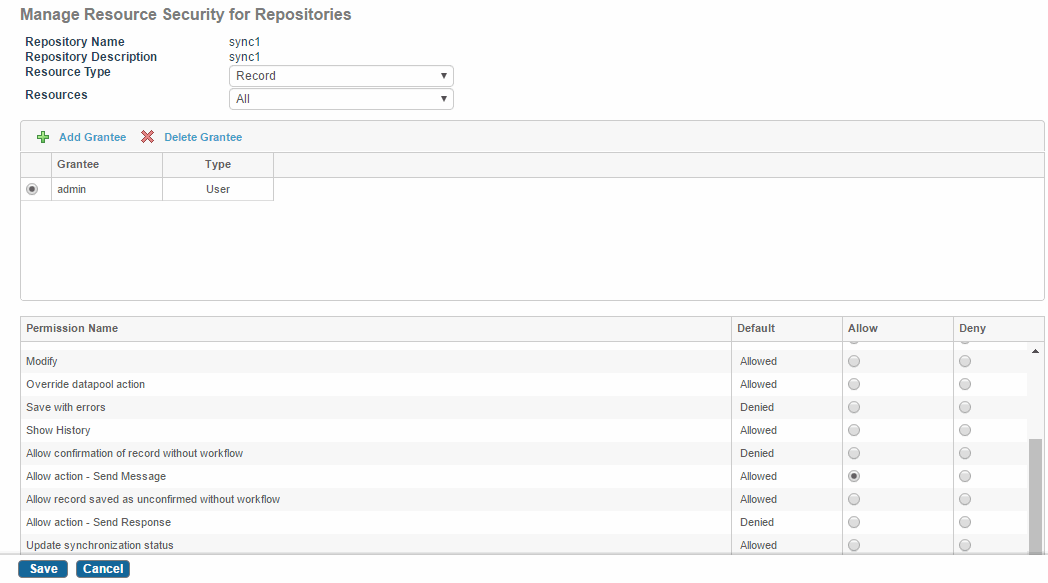Image resolution: width=1048 pixels, height=583 pixels.
Task: Select the admin grantee radio button
Action: pos(32,189)
